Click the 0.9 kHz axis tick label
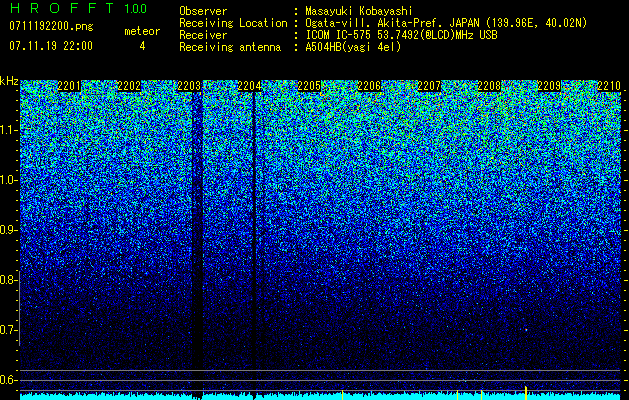The height and width of the screenshot is (400, 629). [8, 230]
